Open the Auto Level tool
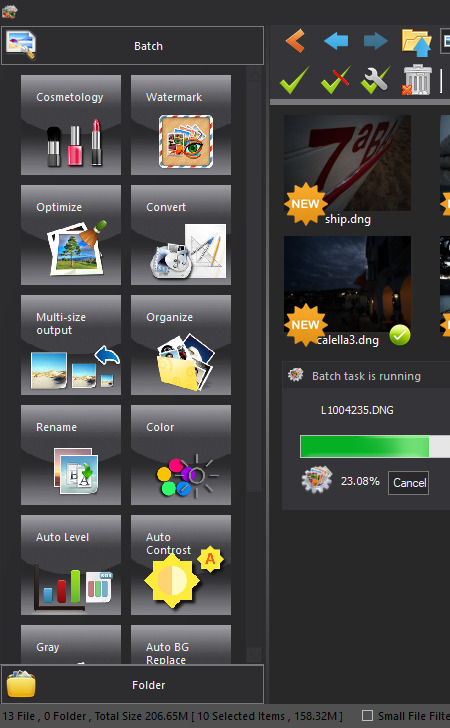The height and width of the screenshot is (728, 450). (x=71, y=565)
